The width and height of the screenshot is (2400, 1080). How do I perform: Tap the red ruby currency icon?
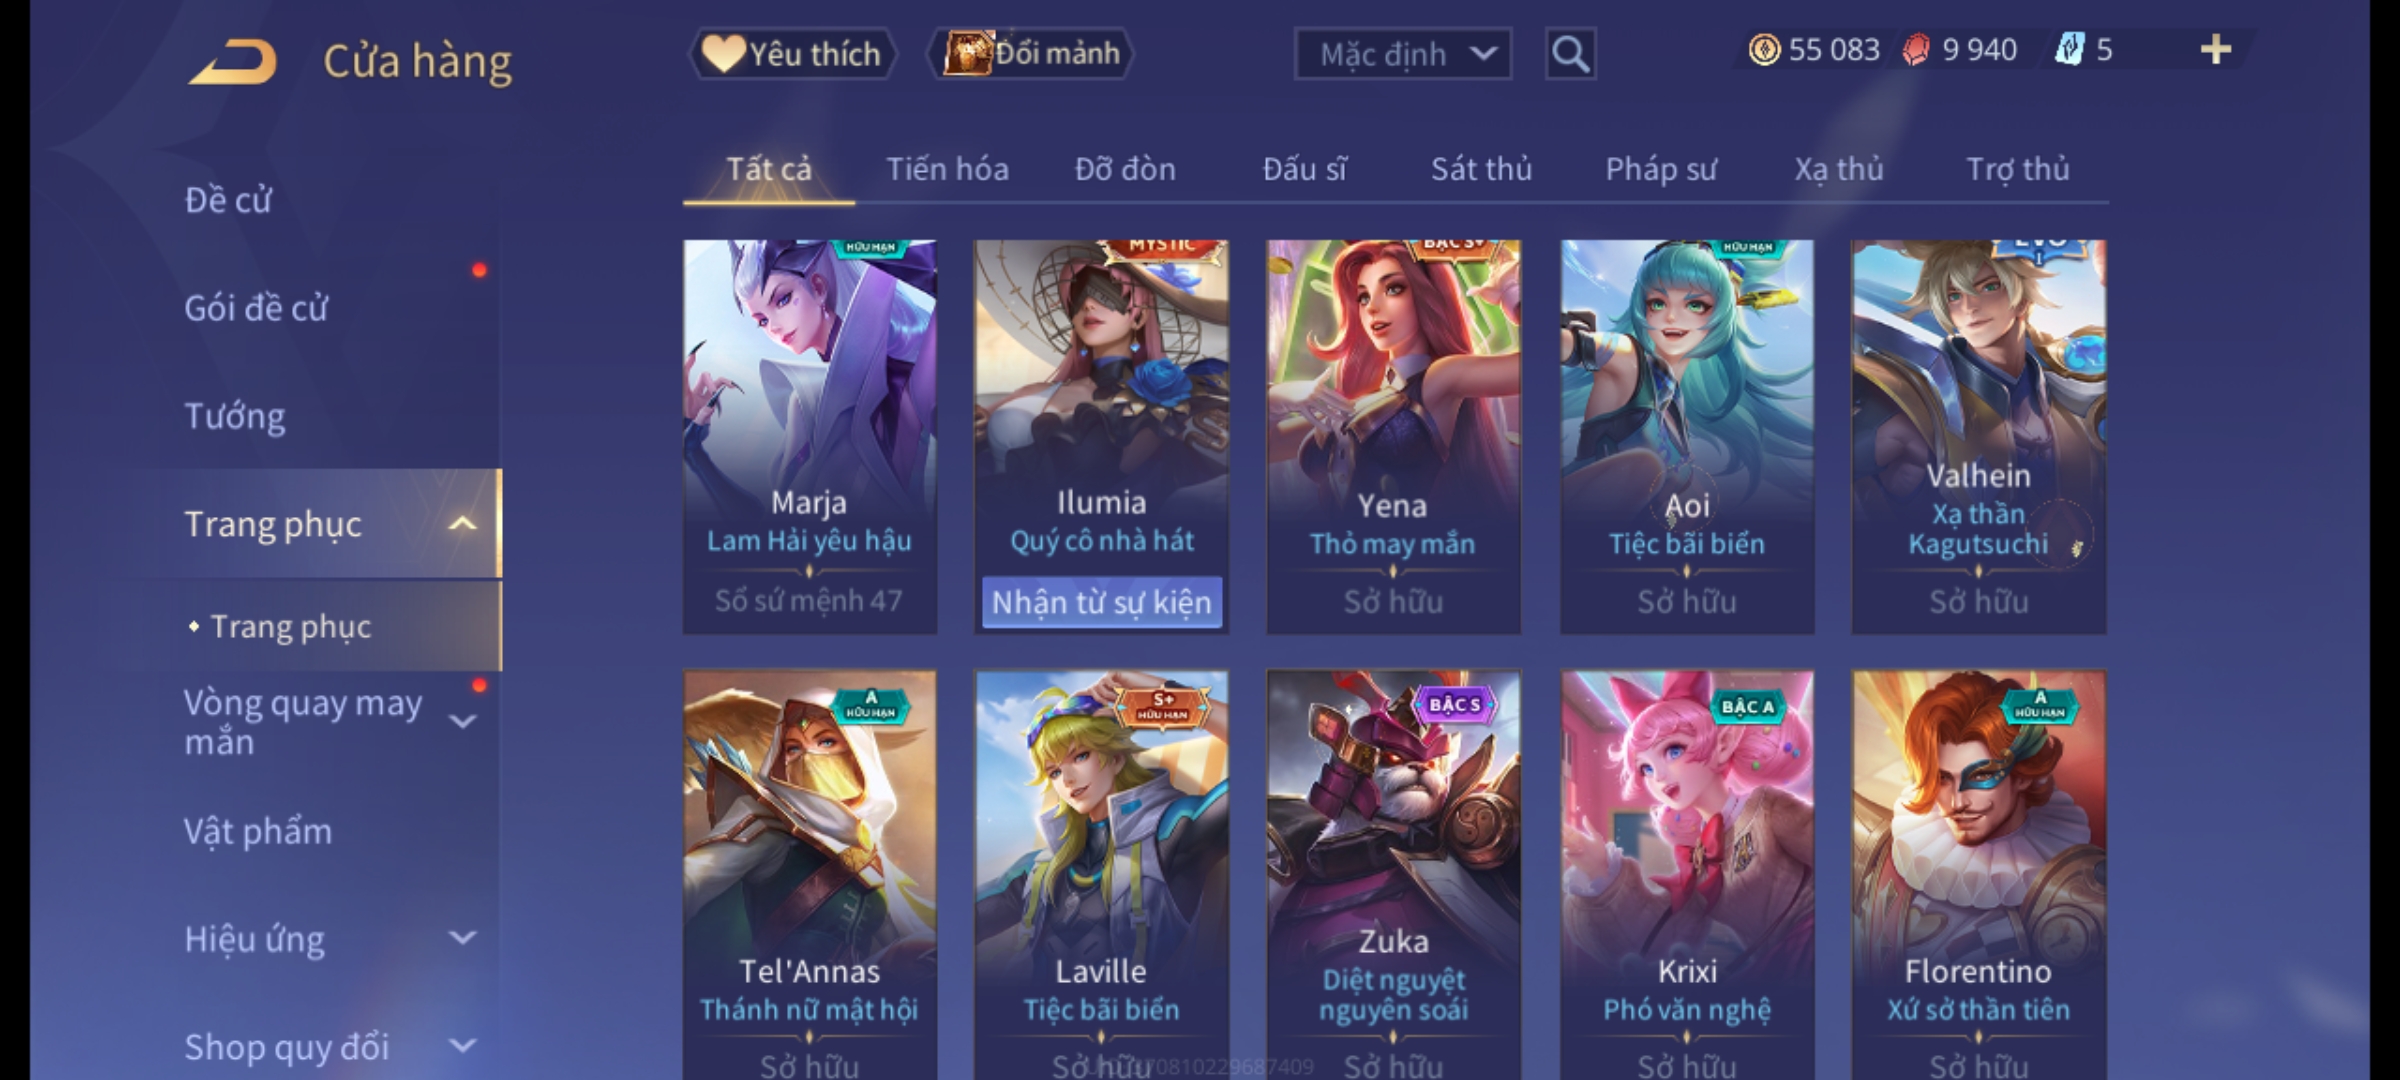point(1916,50)
